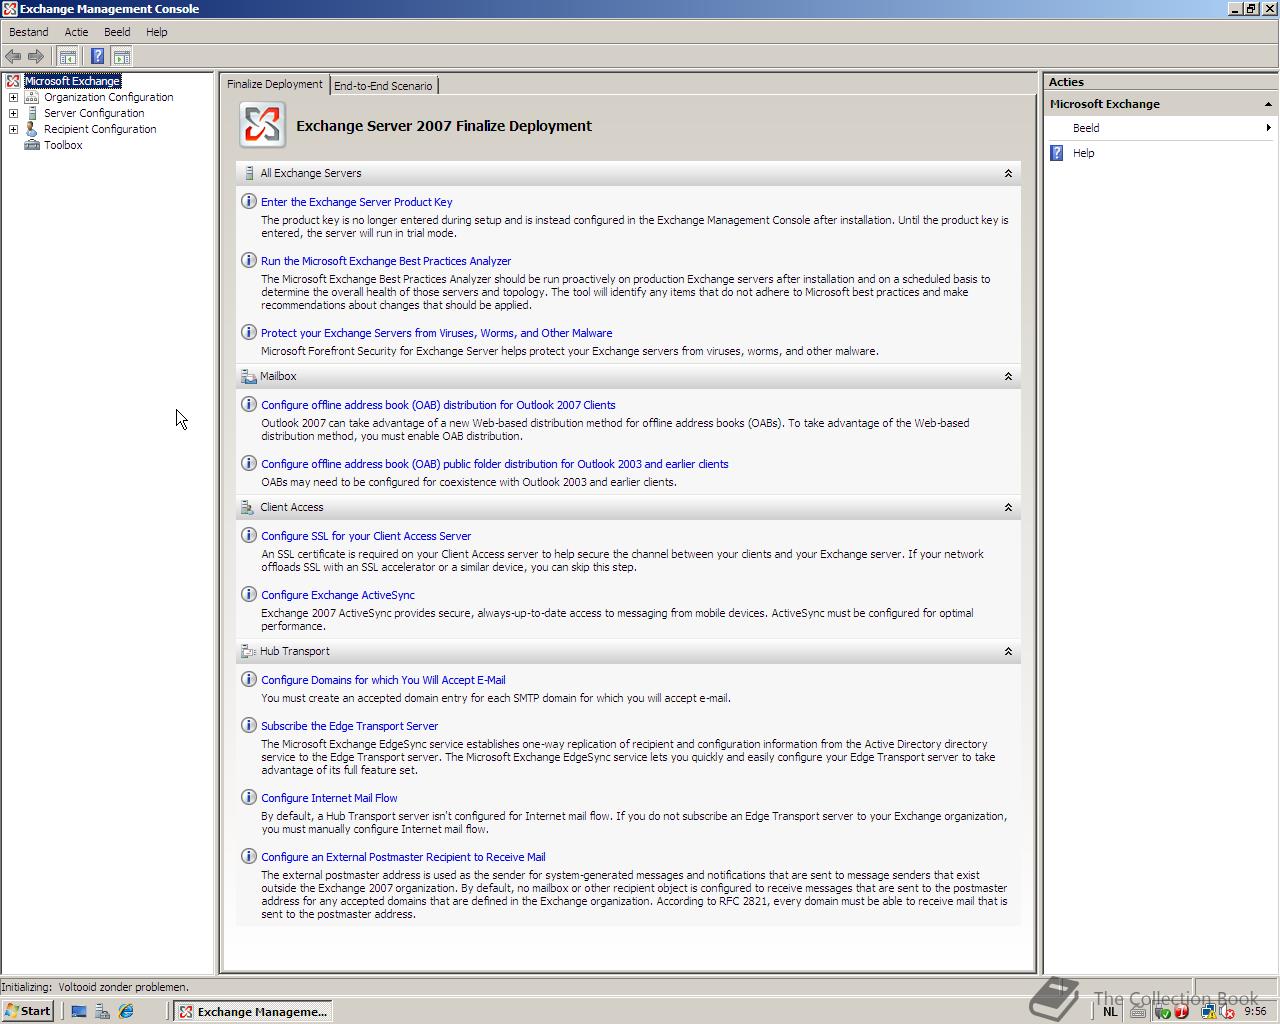Screen dimensions: 1280x1024
Task: Click info icon beside Enter Product Key
Action: point(249,201)
